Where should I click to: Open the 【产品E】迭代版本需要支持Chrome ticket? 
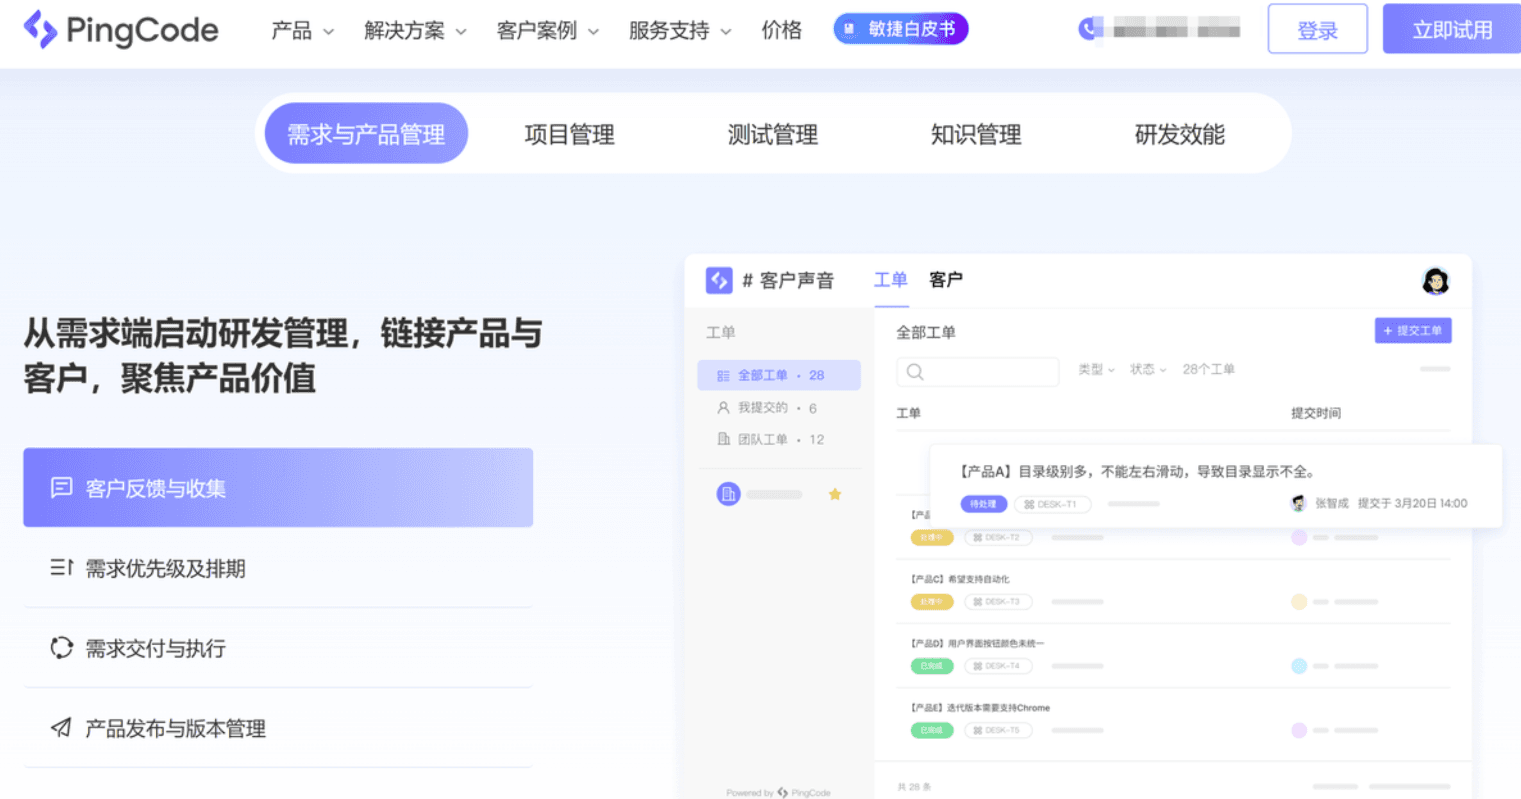(980, 707)
